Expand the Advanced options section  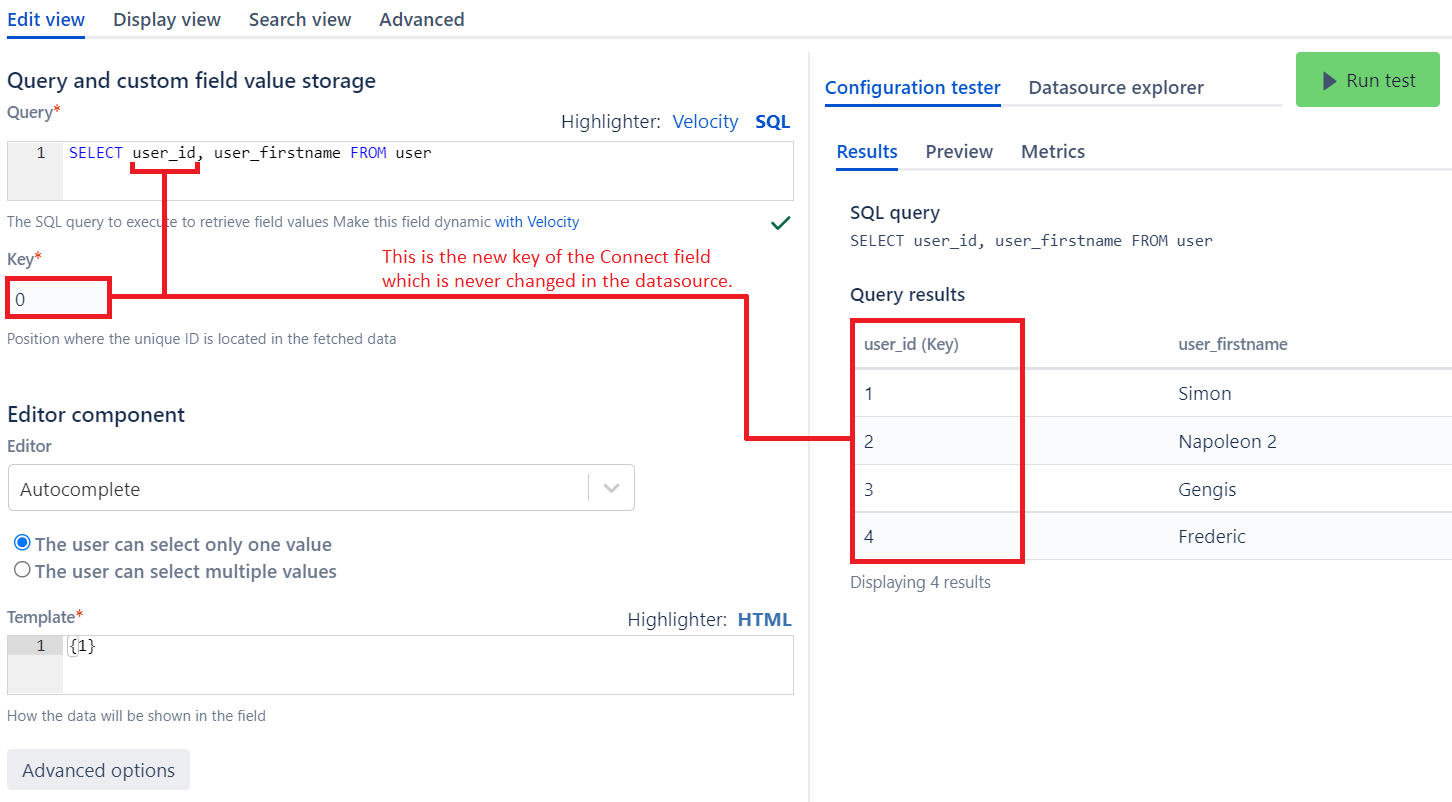(x=98, y=770)
